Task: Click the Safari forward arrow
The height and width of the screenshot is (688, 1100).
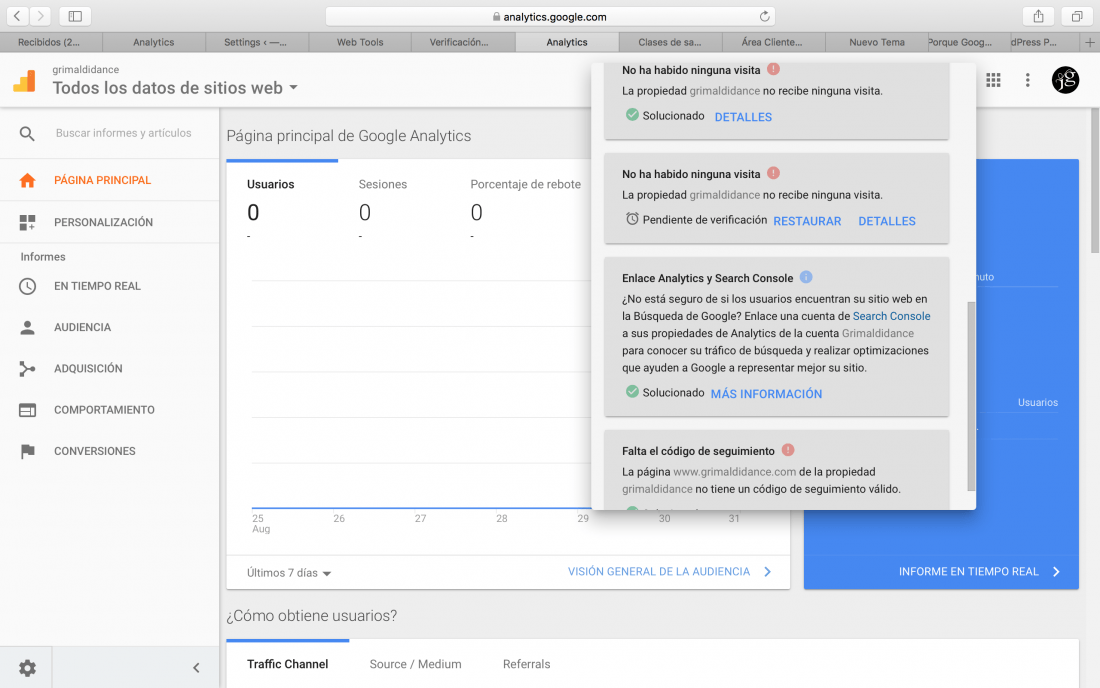Action: coord(40,15)
